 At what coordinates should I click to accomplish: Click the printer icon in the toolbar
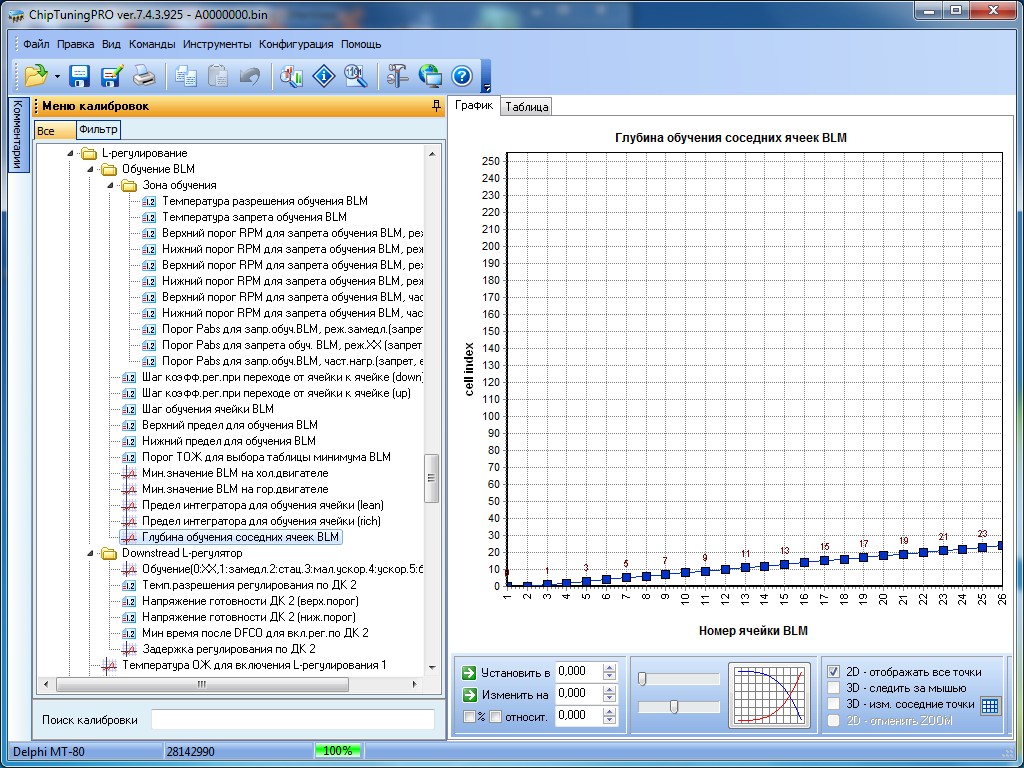[x=145, y=76]
